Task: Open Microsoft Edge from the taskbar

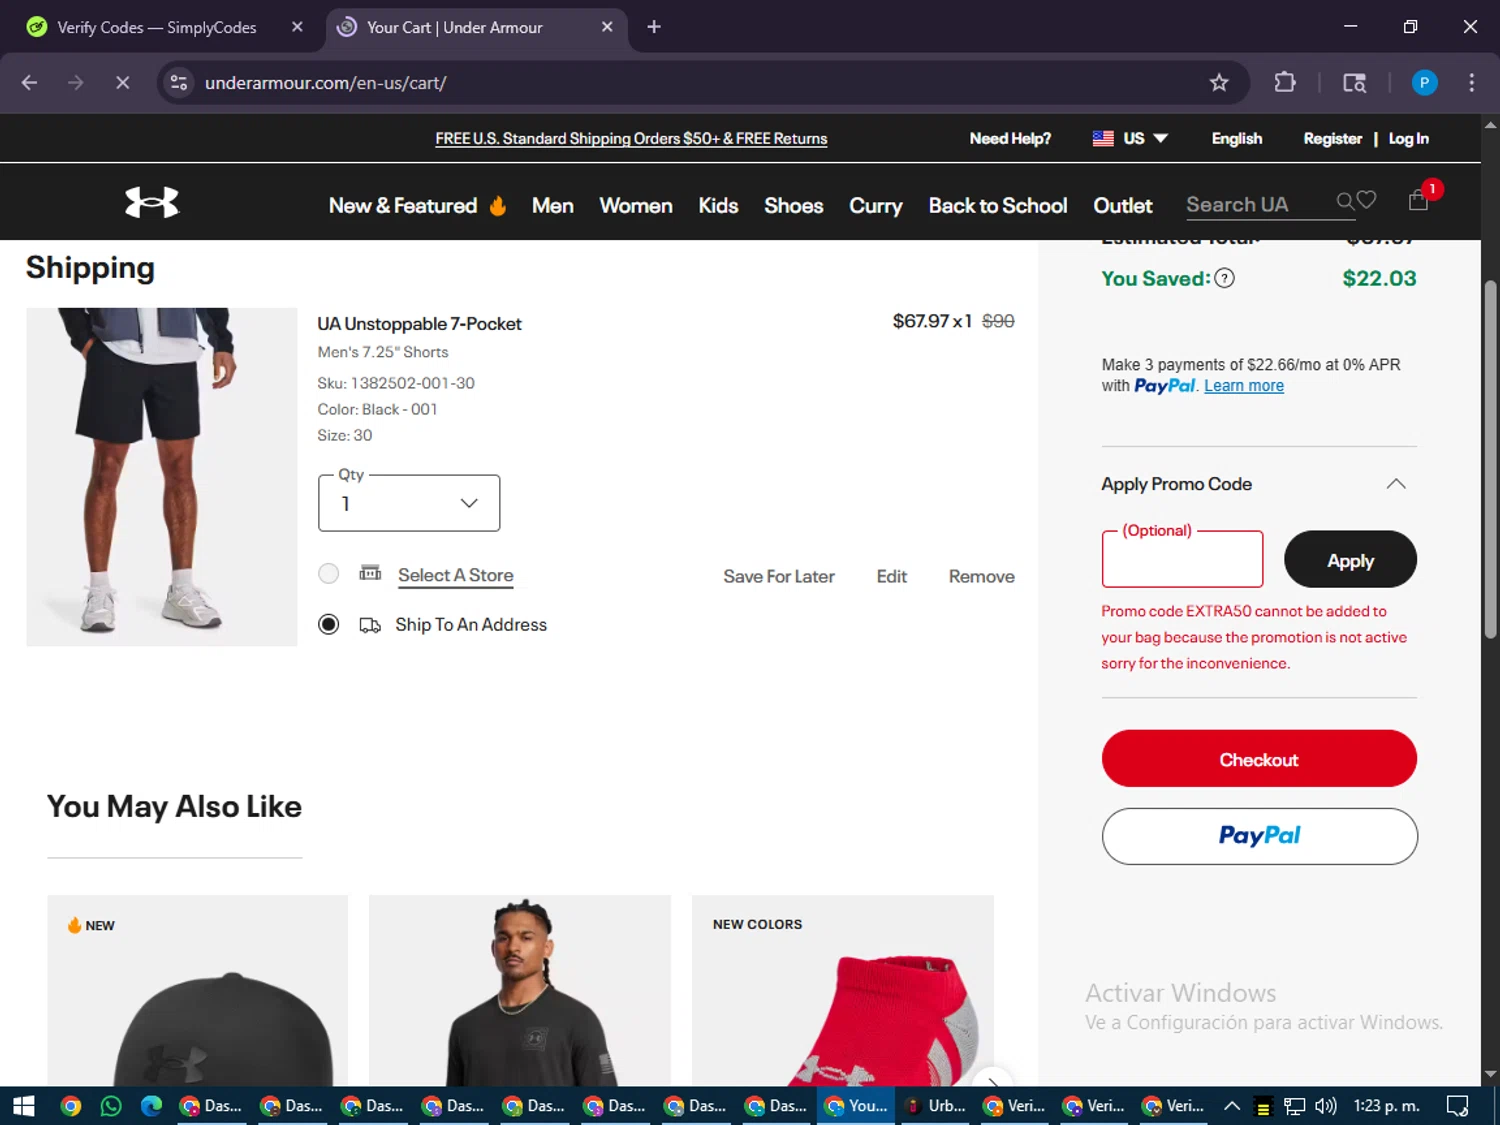Action: pyautogui.click(x=151, y=1106)
